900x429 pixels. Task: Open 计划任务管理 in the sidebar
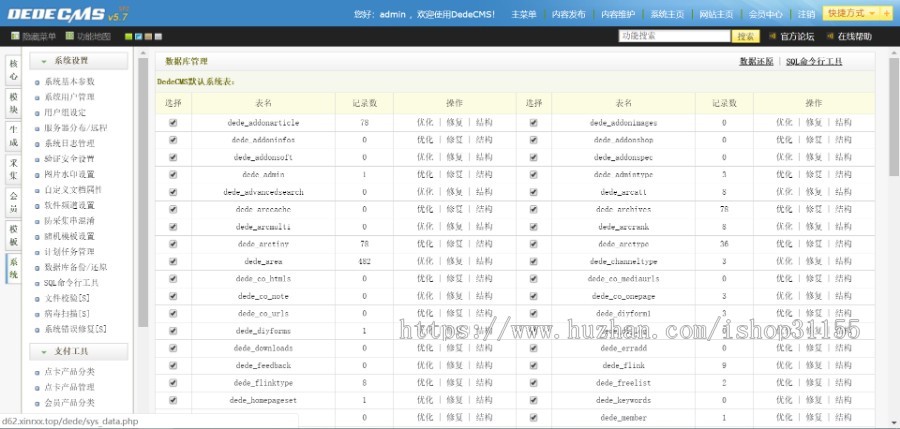(69, 252)
